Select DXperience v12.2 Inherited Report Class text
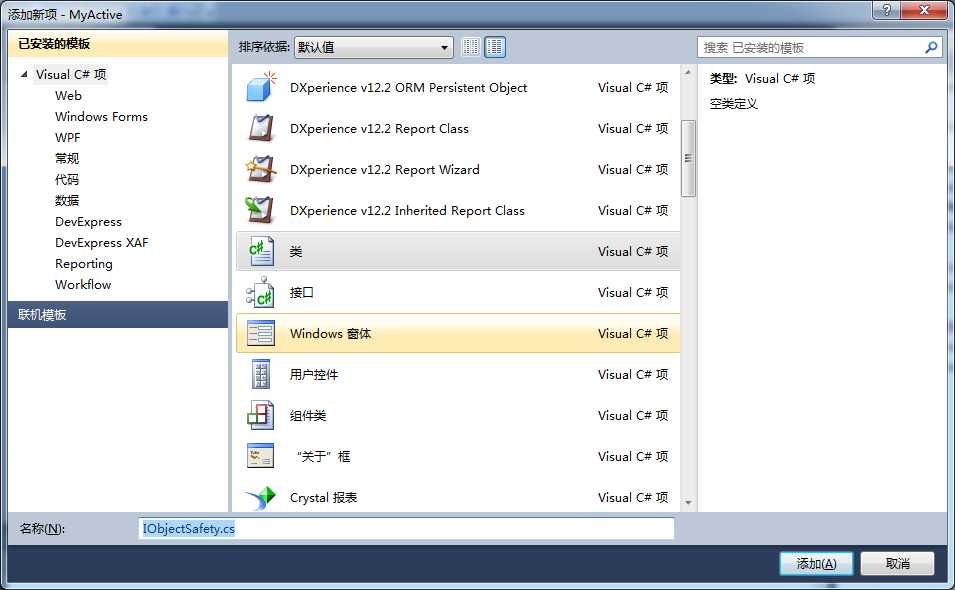955x590 pixels. [x=407, y=211]
